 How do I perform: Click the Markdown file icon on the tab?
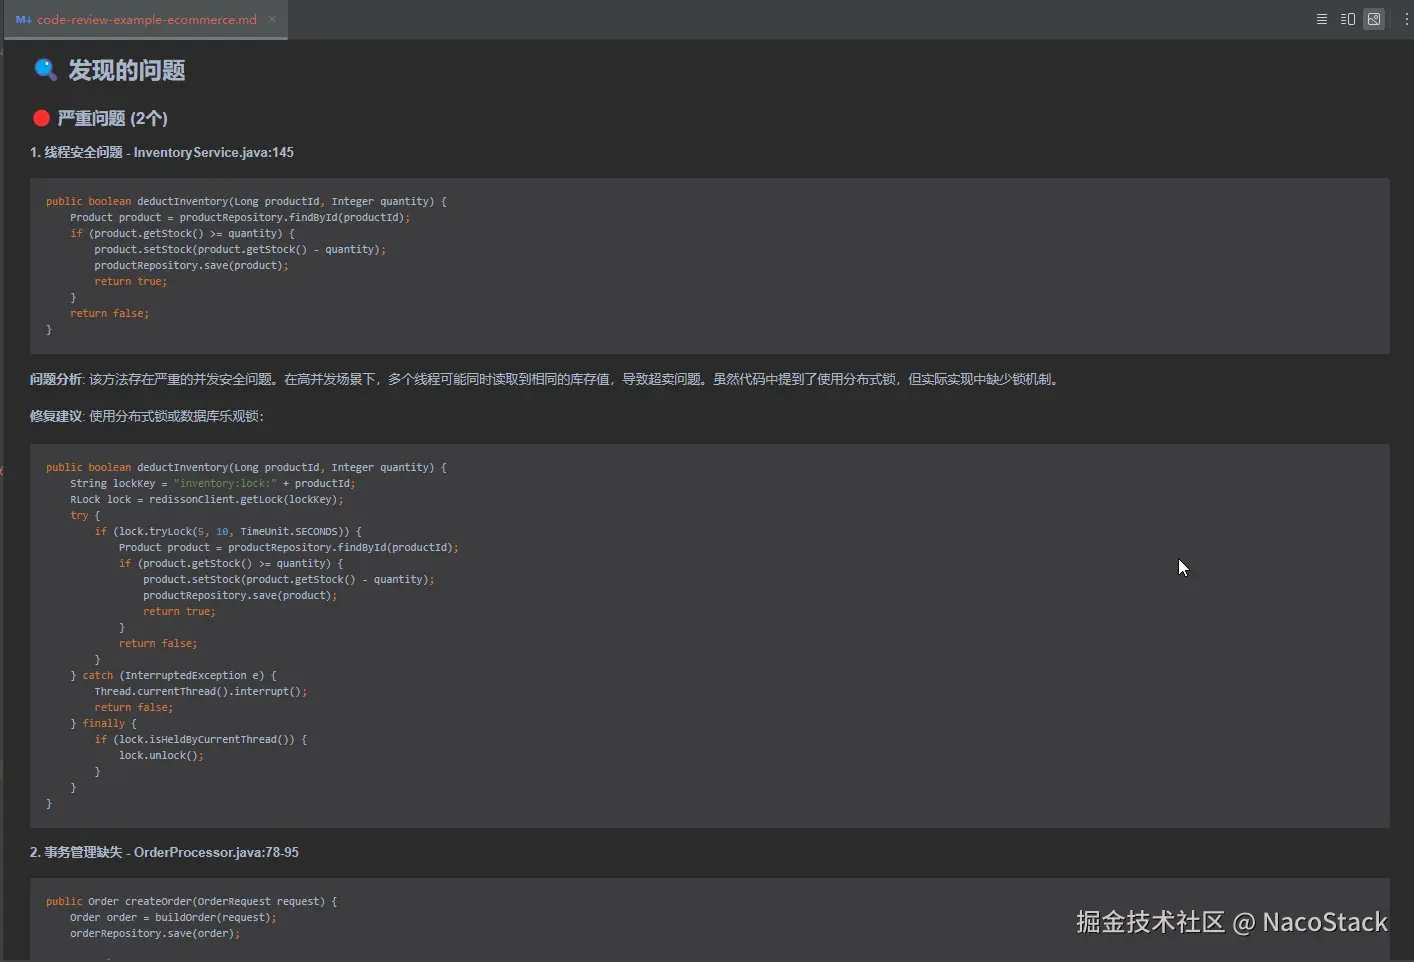[23, 19]
